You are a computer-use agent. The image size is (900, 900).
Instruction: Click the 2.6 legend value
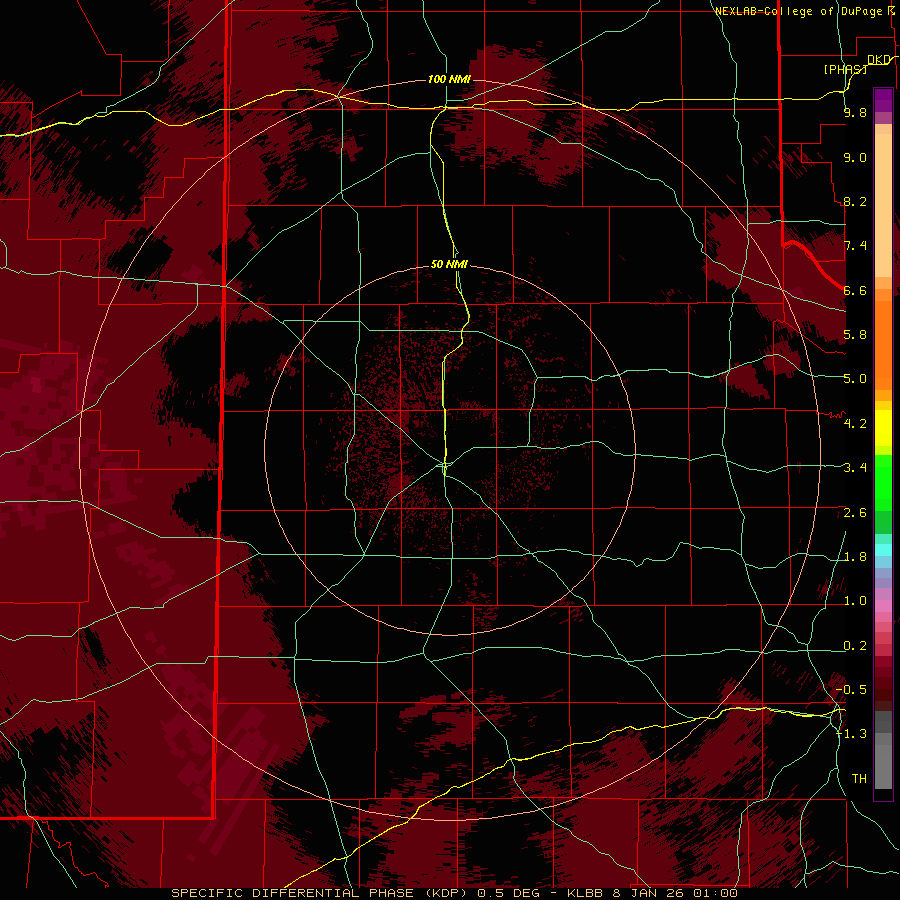click(855, 513)
